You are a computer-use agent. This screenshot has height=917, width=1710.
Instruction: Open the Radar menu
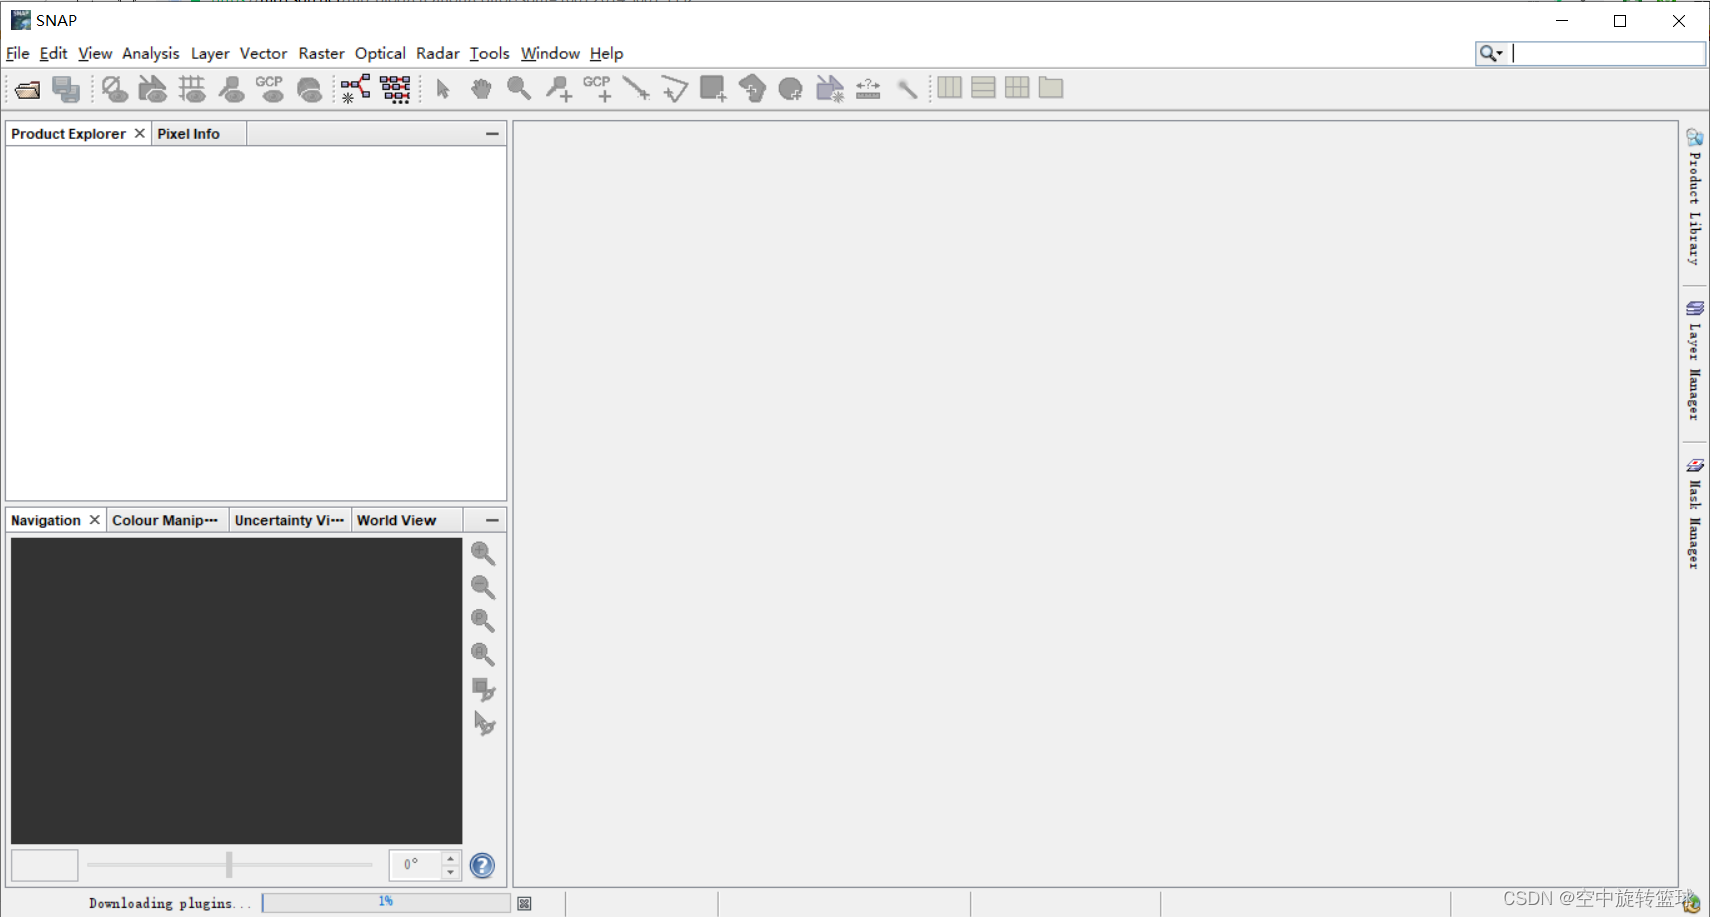pos(438,53)
